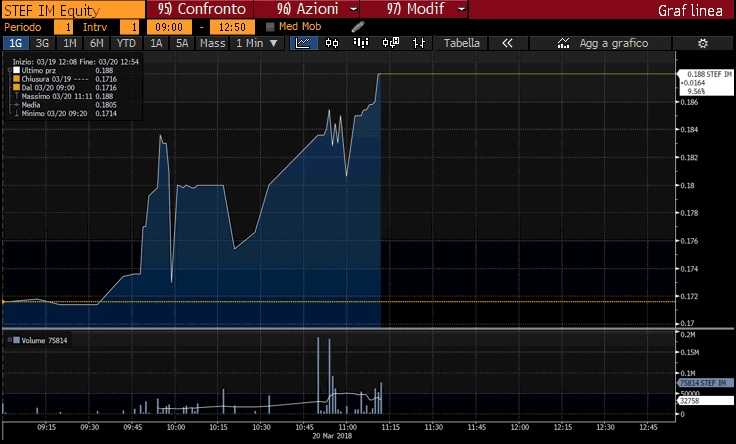Click the pencil edit icon

pyautogui.click(x=358, y=27)
